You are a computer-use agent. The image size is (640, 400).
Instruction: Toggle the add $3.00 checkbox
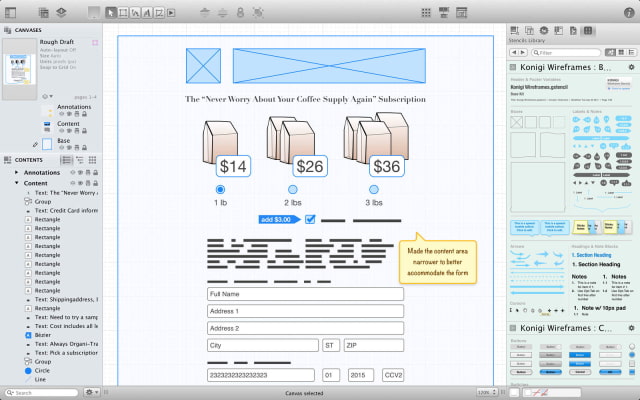pos(310,219)
